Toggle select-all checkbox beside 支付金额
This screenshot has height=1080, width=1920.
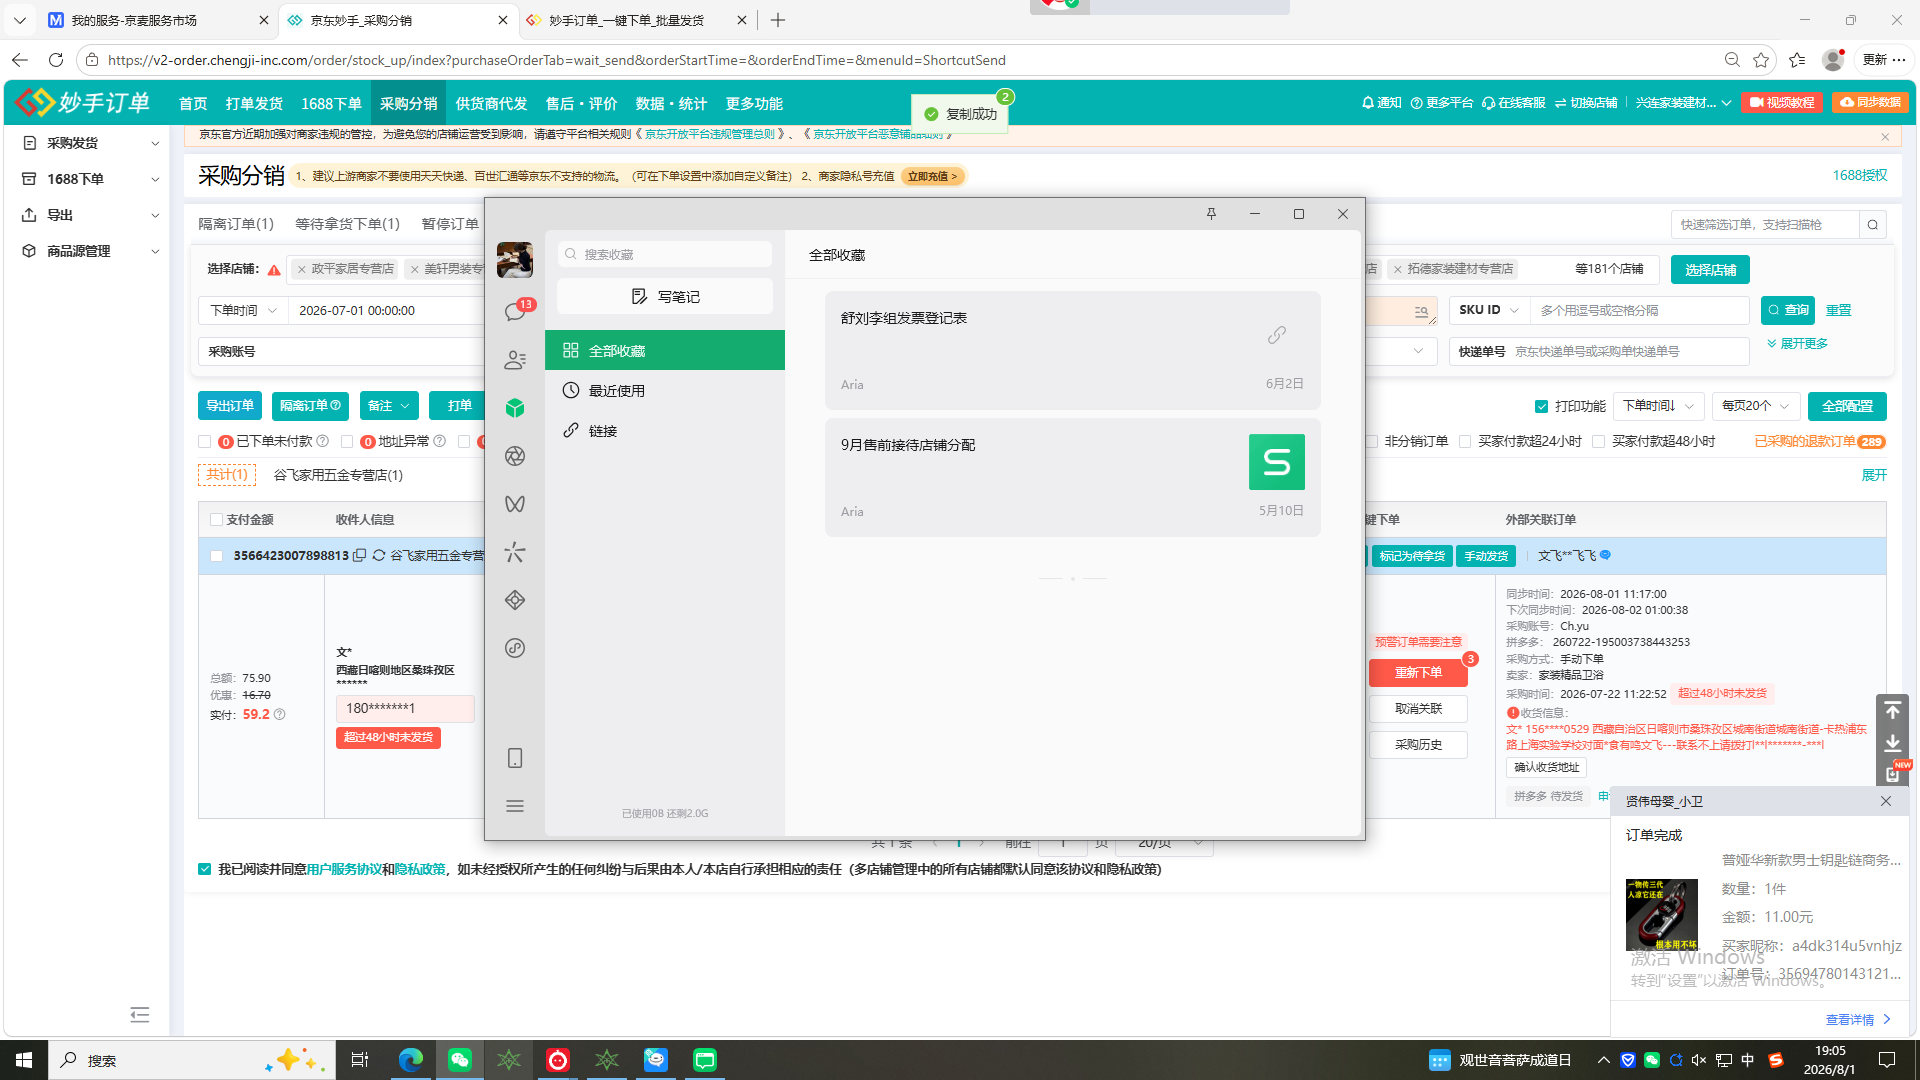[x=216, y=520]
